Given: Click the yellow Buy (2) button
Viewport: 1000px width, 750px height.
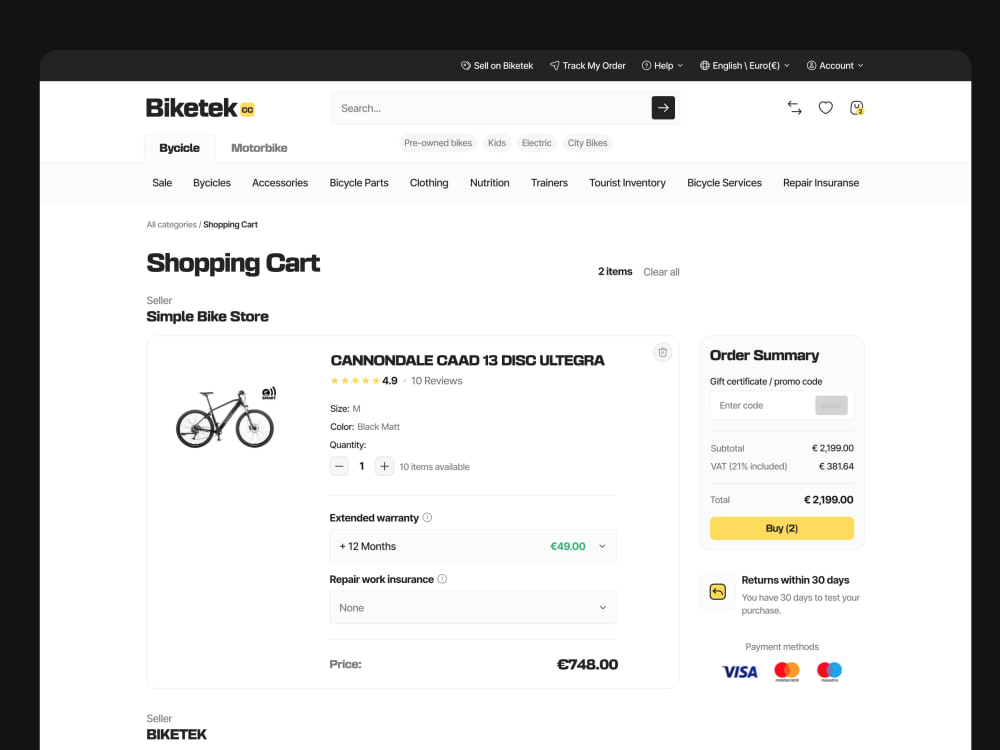Looking at the screenshot, I should click(x=781, y=528).
